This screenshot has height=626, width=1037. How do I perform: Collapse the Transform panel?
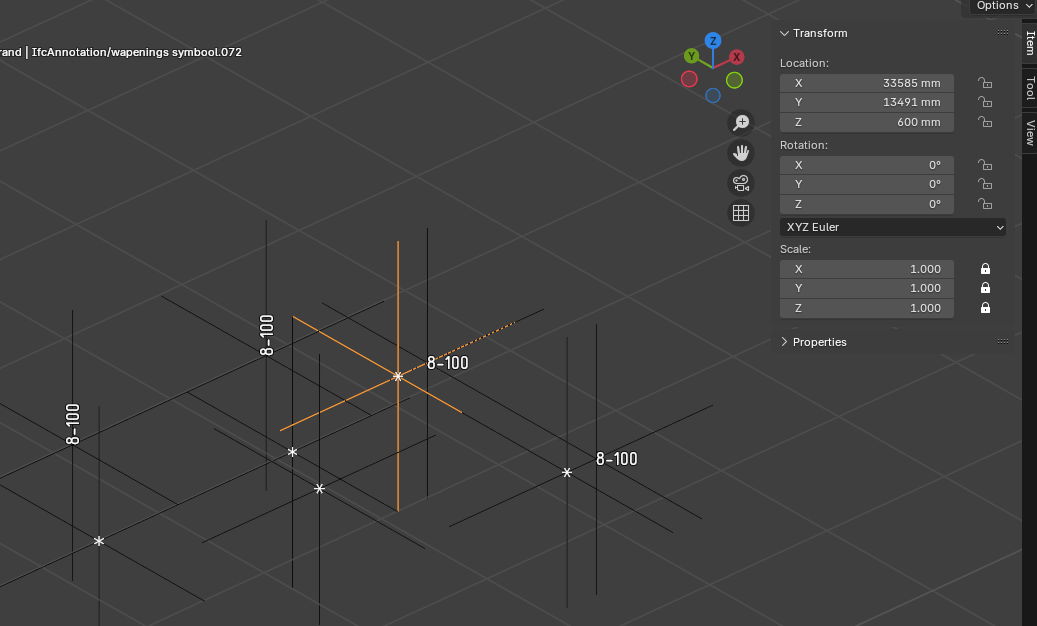(784, 33)
